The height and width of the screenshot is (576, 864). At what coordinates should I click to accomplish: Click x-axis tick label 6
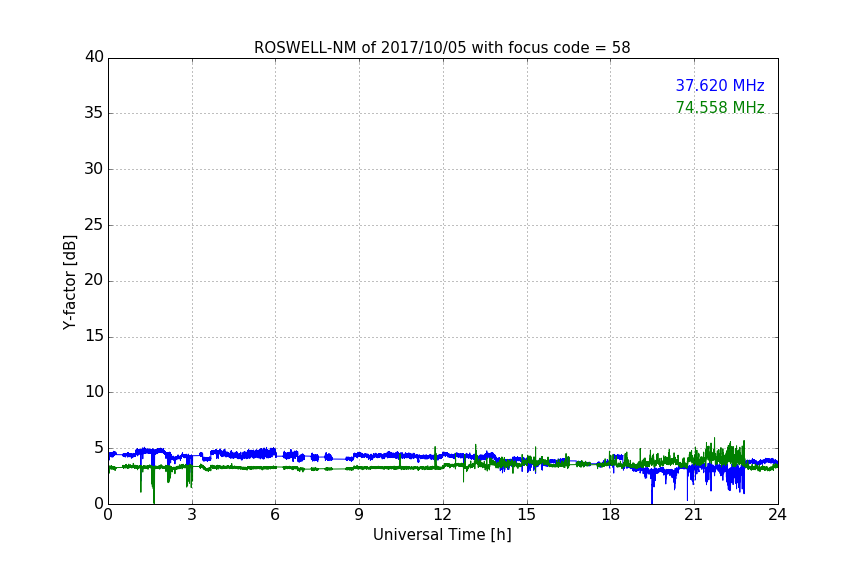coord(276,515)
